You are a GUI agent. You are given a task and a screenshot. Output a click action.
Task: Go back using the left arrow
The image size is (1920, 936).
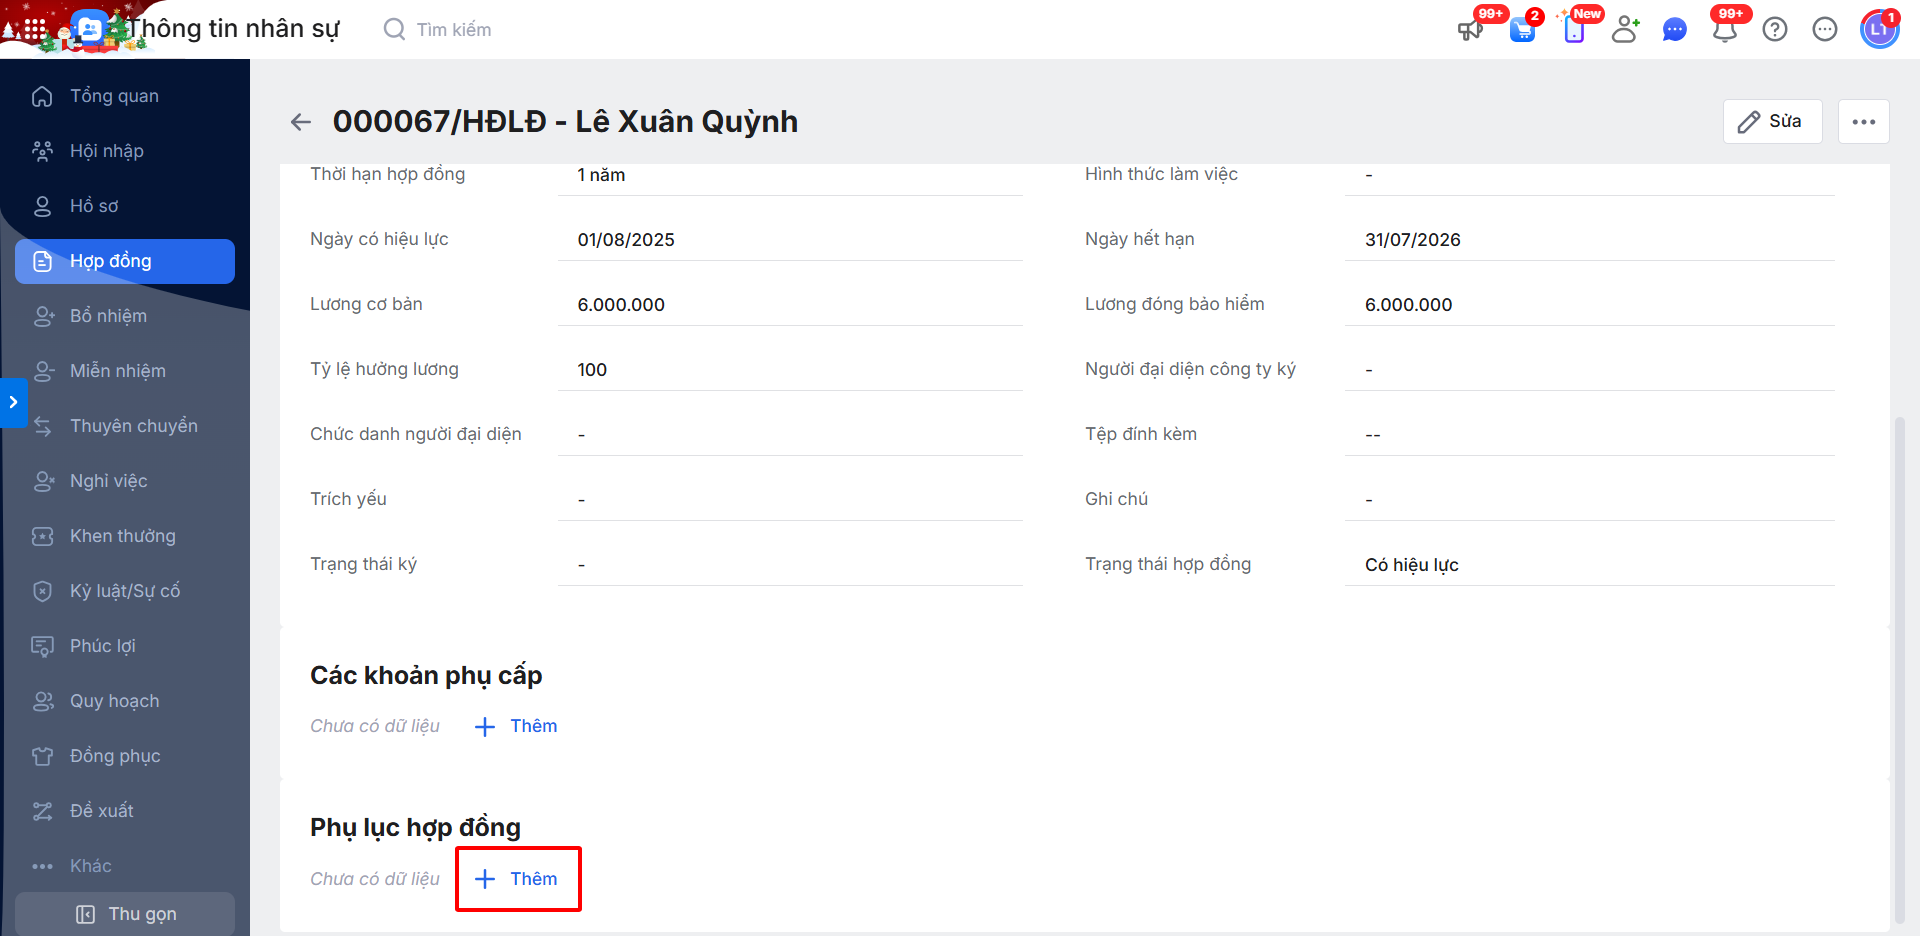coord(300,122)
